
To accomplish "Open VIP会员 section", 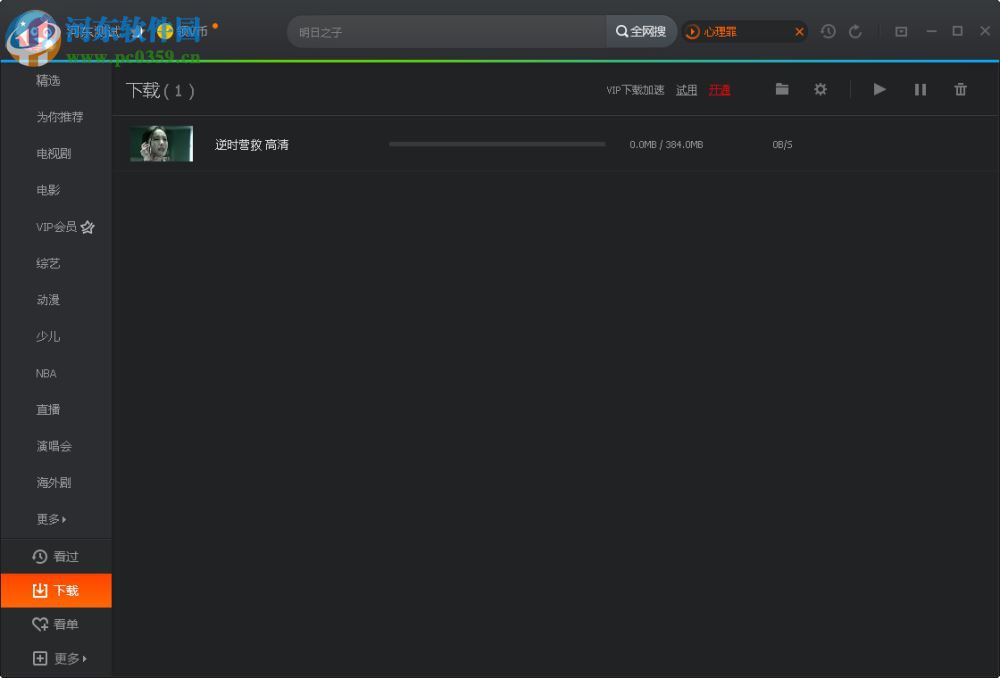I will tap(65, 226).
